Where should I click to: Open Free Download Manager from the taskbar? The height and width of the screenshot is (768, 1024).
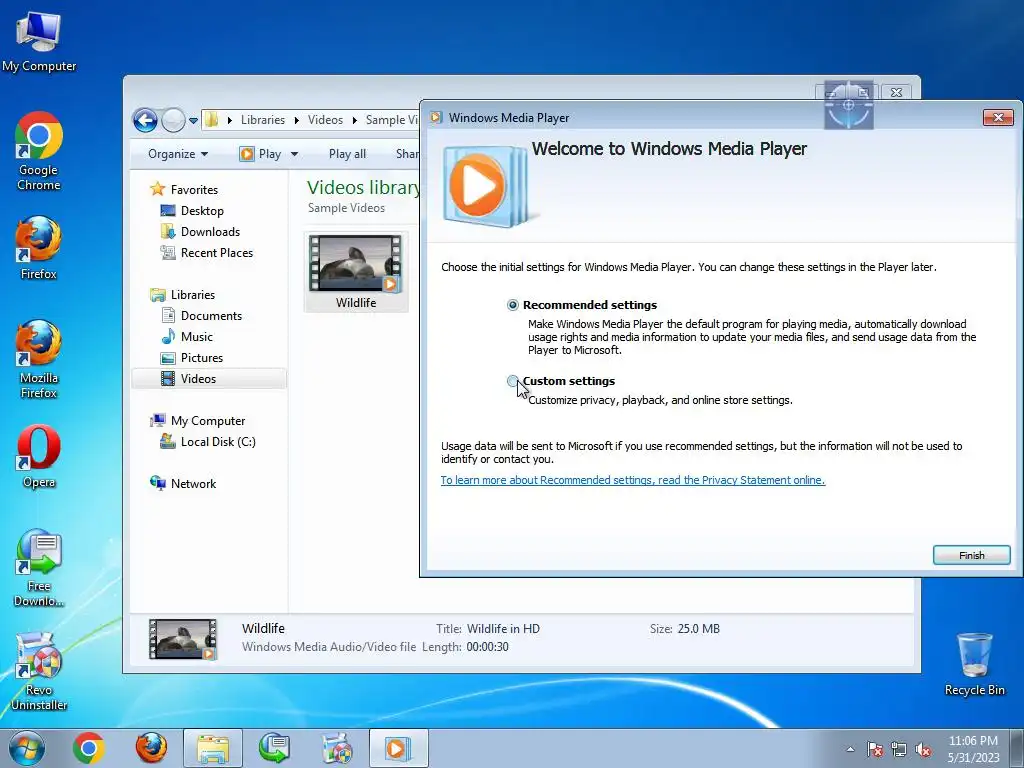[x=274, y=748]
